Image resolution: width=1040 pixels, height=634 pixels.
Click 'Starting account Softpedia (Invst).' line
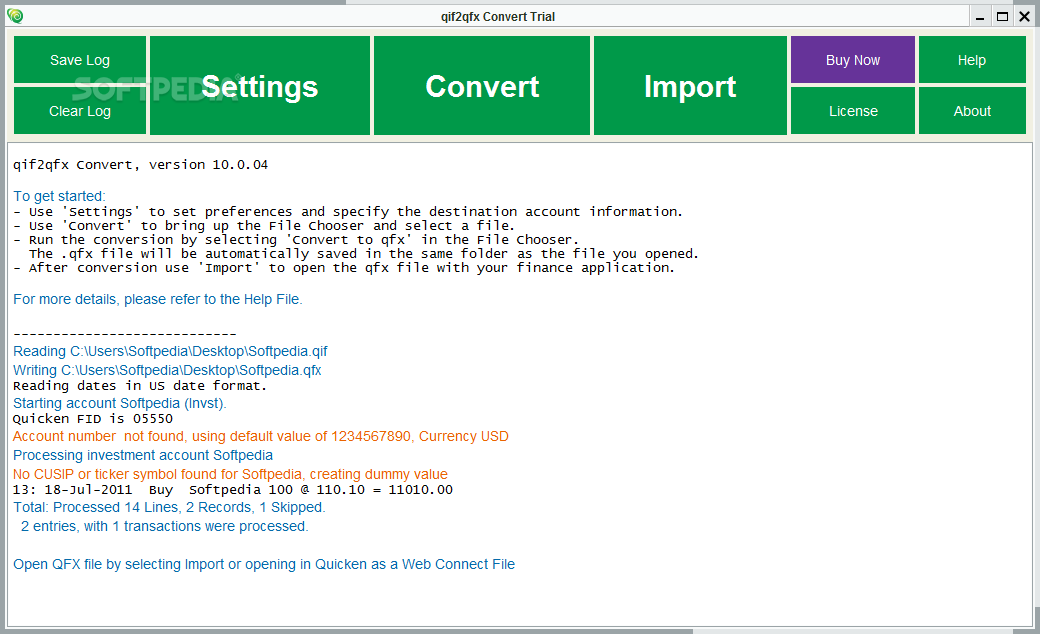(119, 403)
